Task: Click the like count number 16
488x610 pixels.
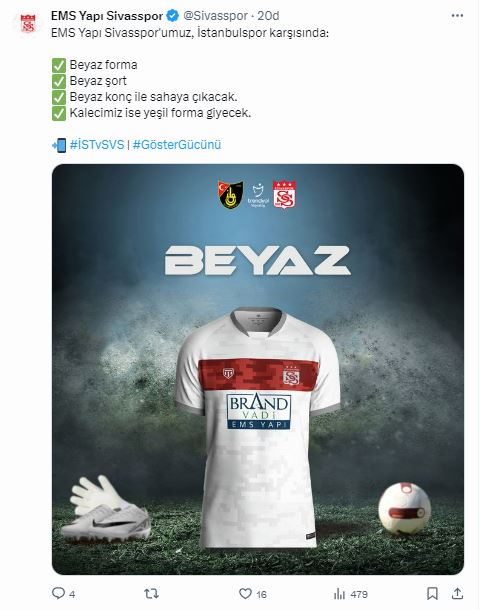Action: [x=262, y=594]
